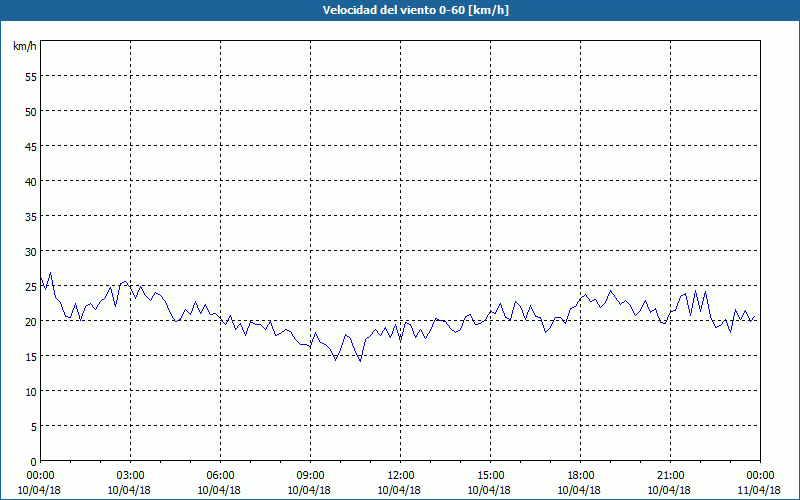This screenshot has width=800, height=500.
Task: Click the '10/04/18' date under 12:00
Action: tap(399, 490)
